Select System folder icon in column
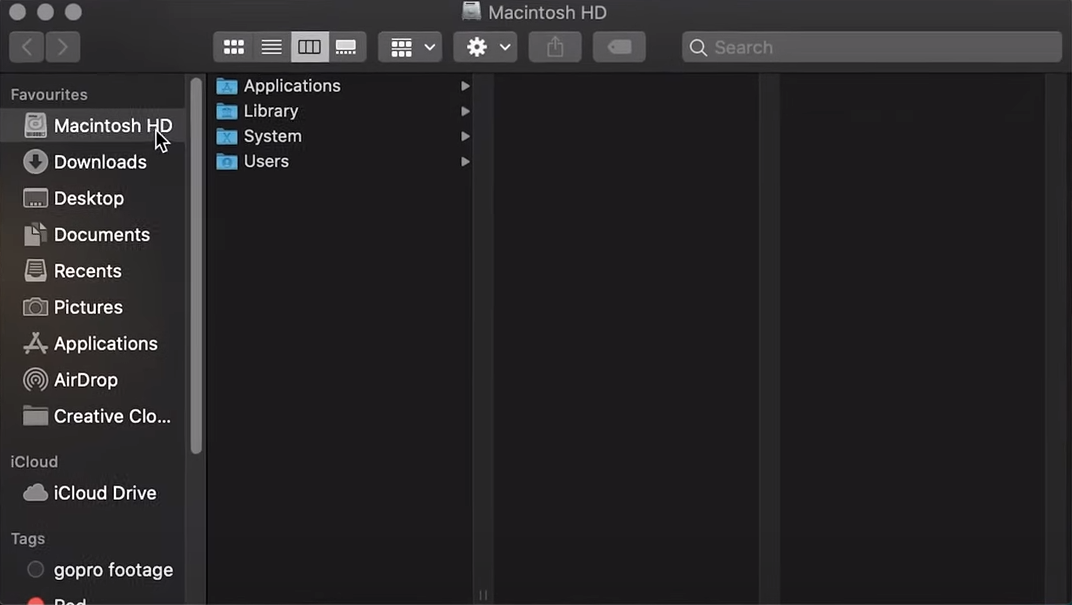The height and width of the screenshot is (605, 1072). pyautogui.click(x=226, y=137)
